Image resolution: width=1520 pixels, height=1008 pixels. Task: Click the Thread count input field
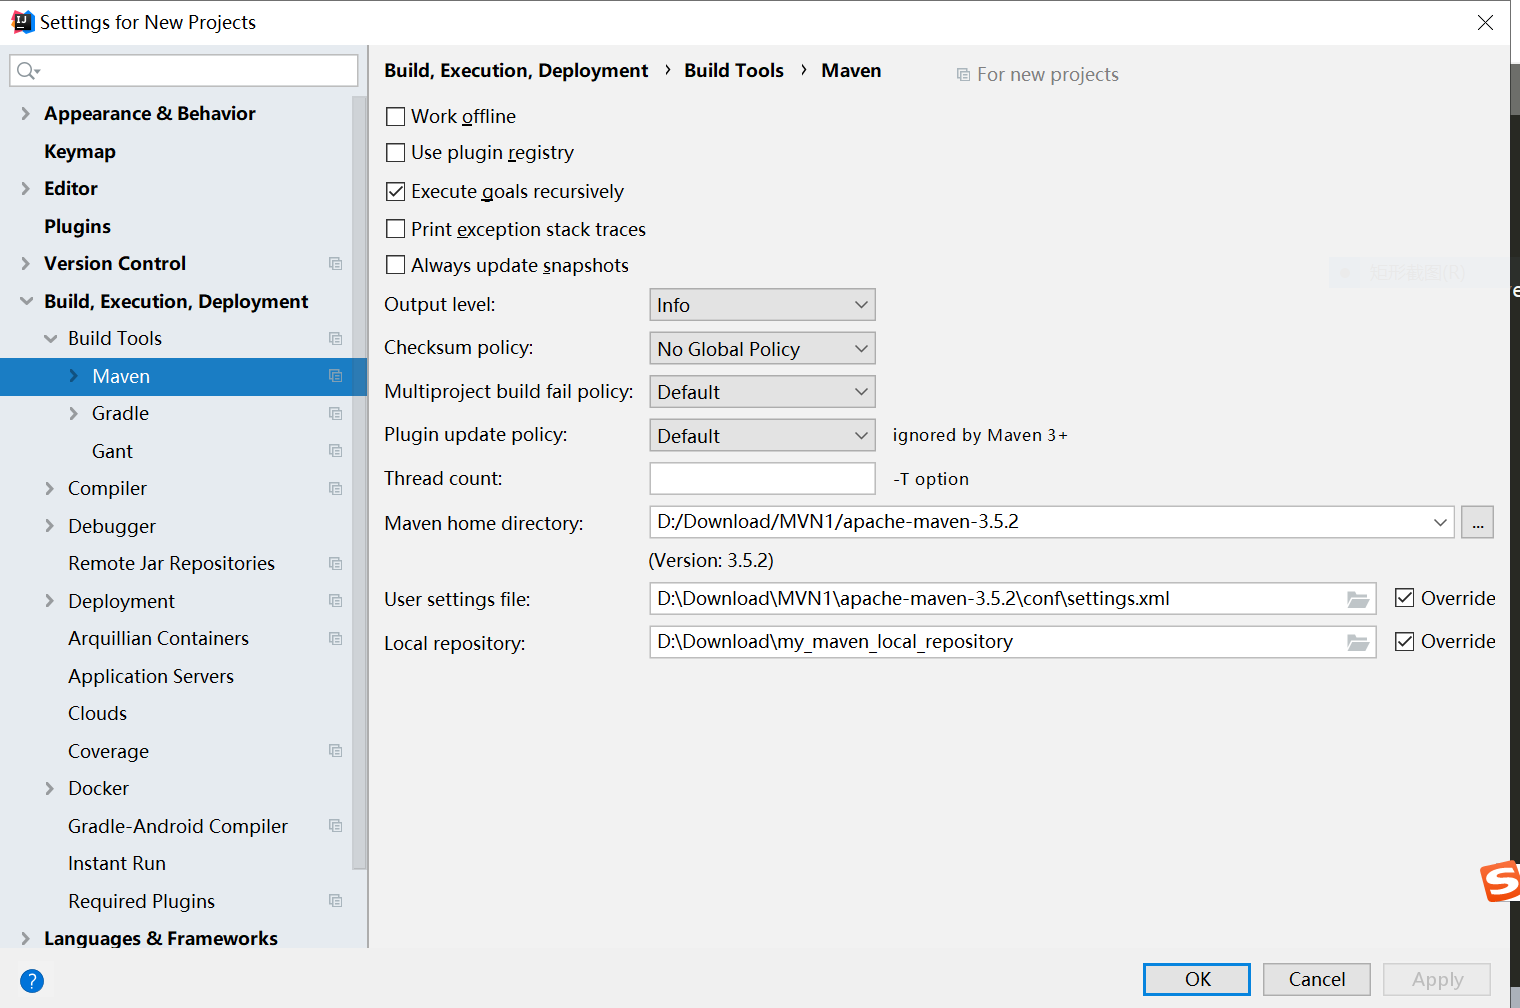(762, 479)
